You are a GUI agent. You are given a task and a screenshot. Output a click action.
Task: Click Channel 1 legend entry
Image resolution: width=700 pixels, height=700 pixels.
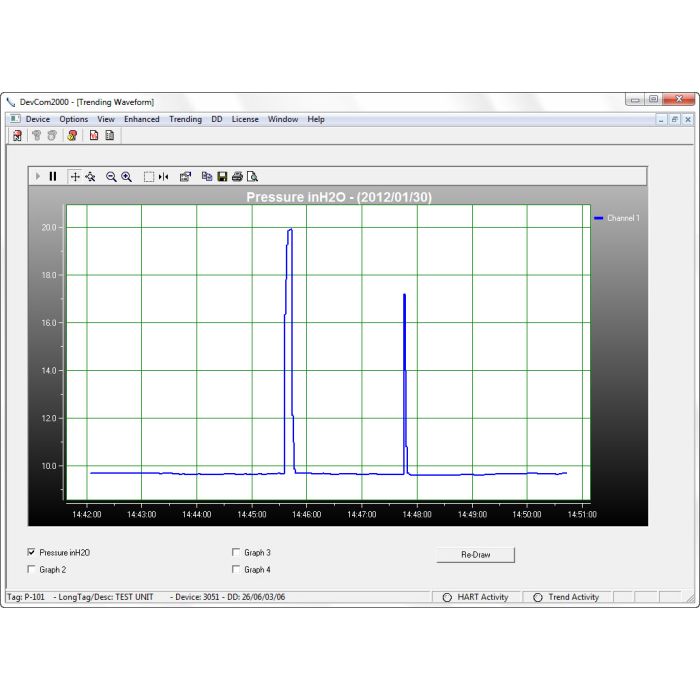coord(622,218)
